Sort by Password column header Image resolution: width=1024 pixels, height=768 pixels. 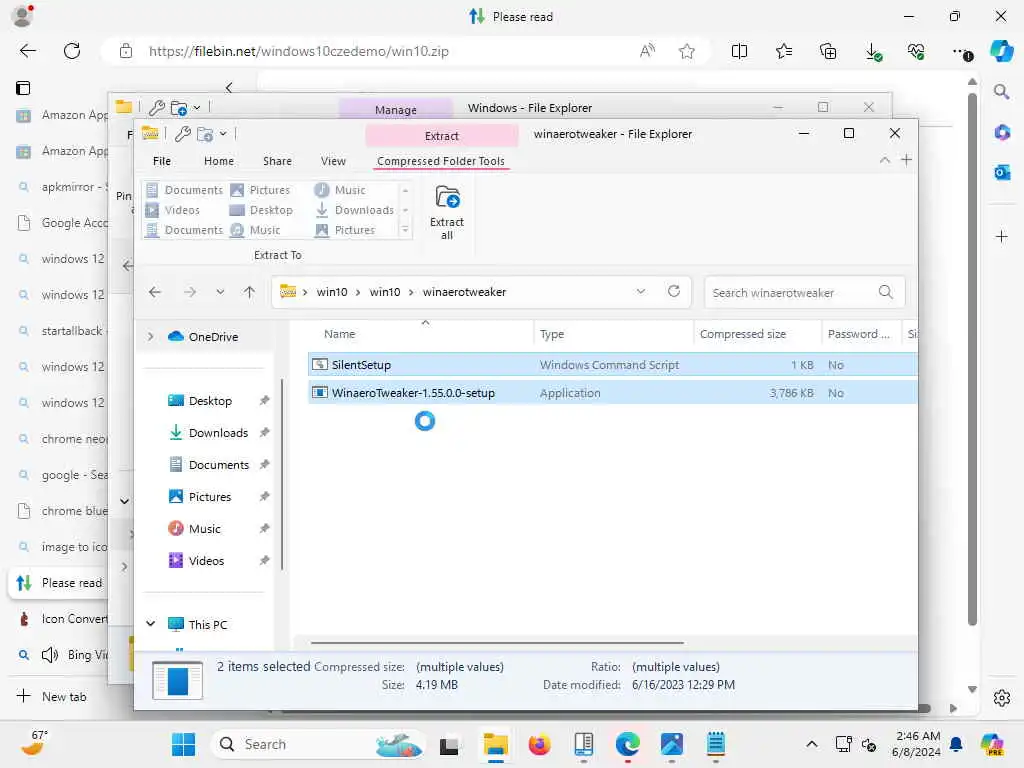858,334
